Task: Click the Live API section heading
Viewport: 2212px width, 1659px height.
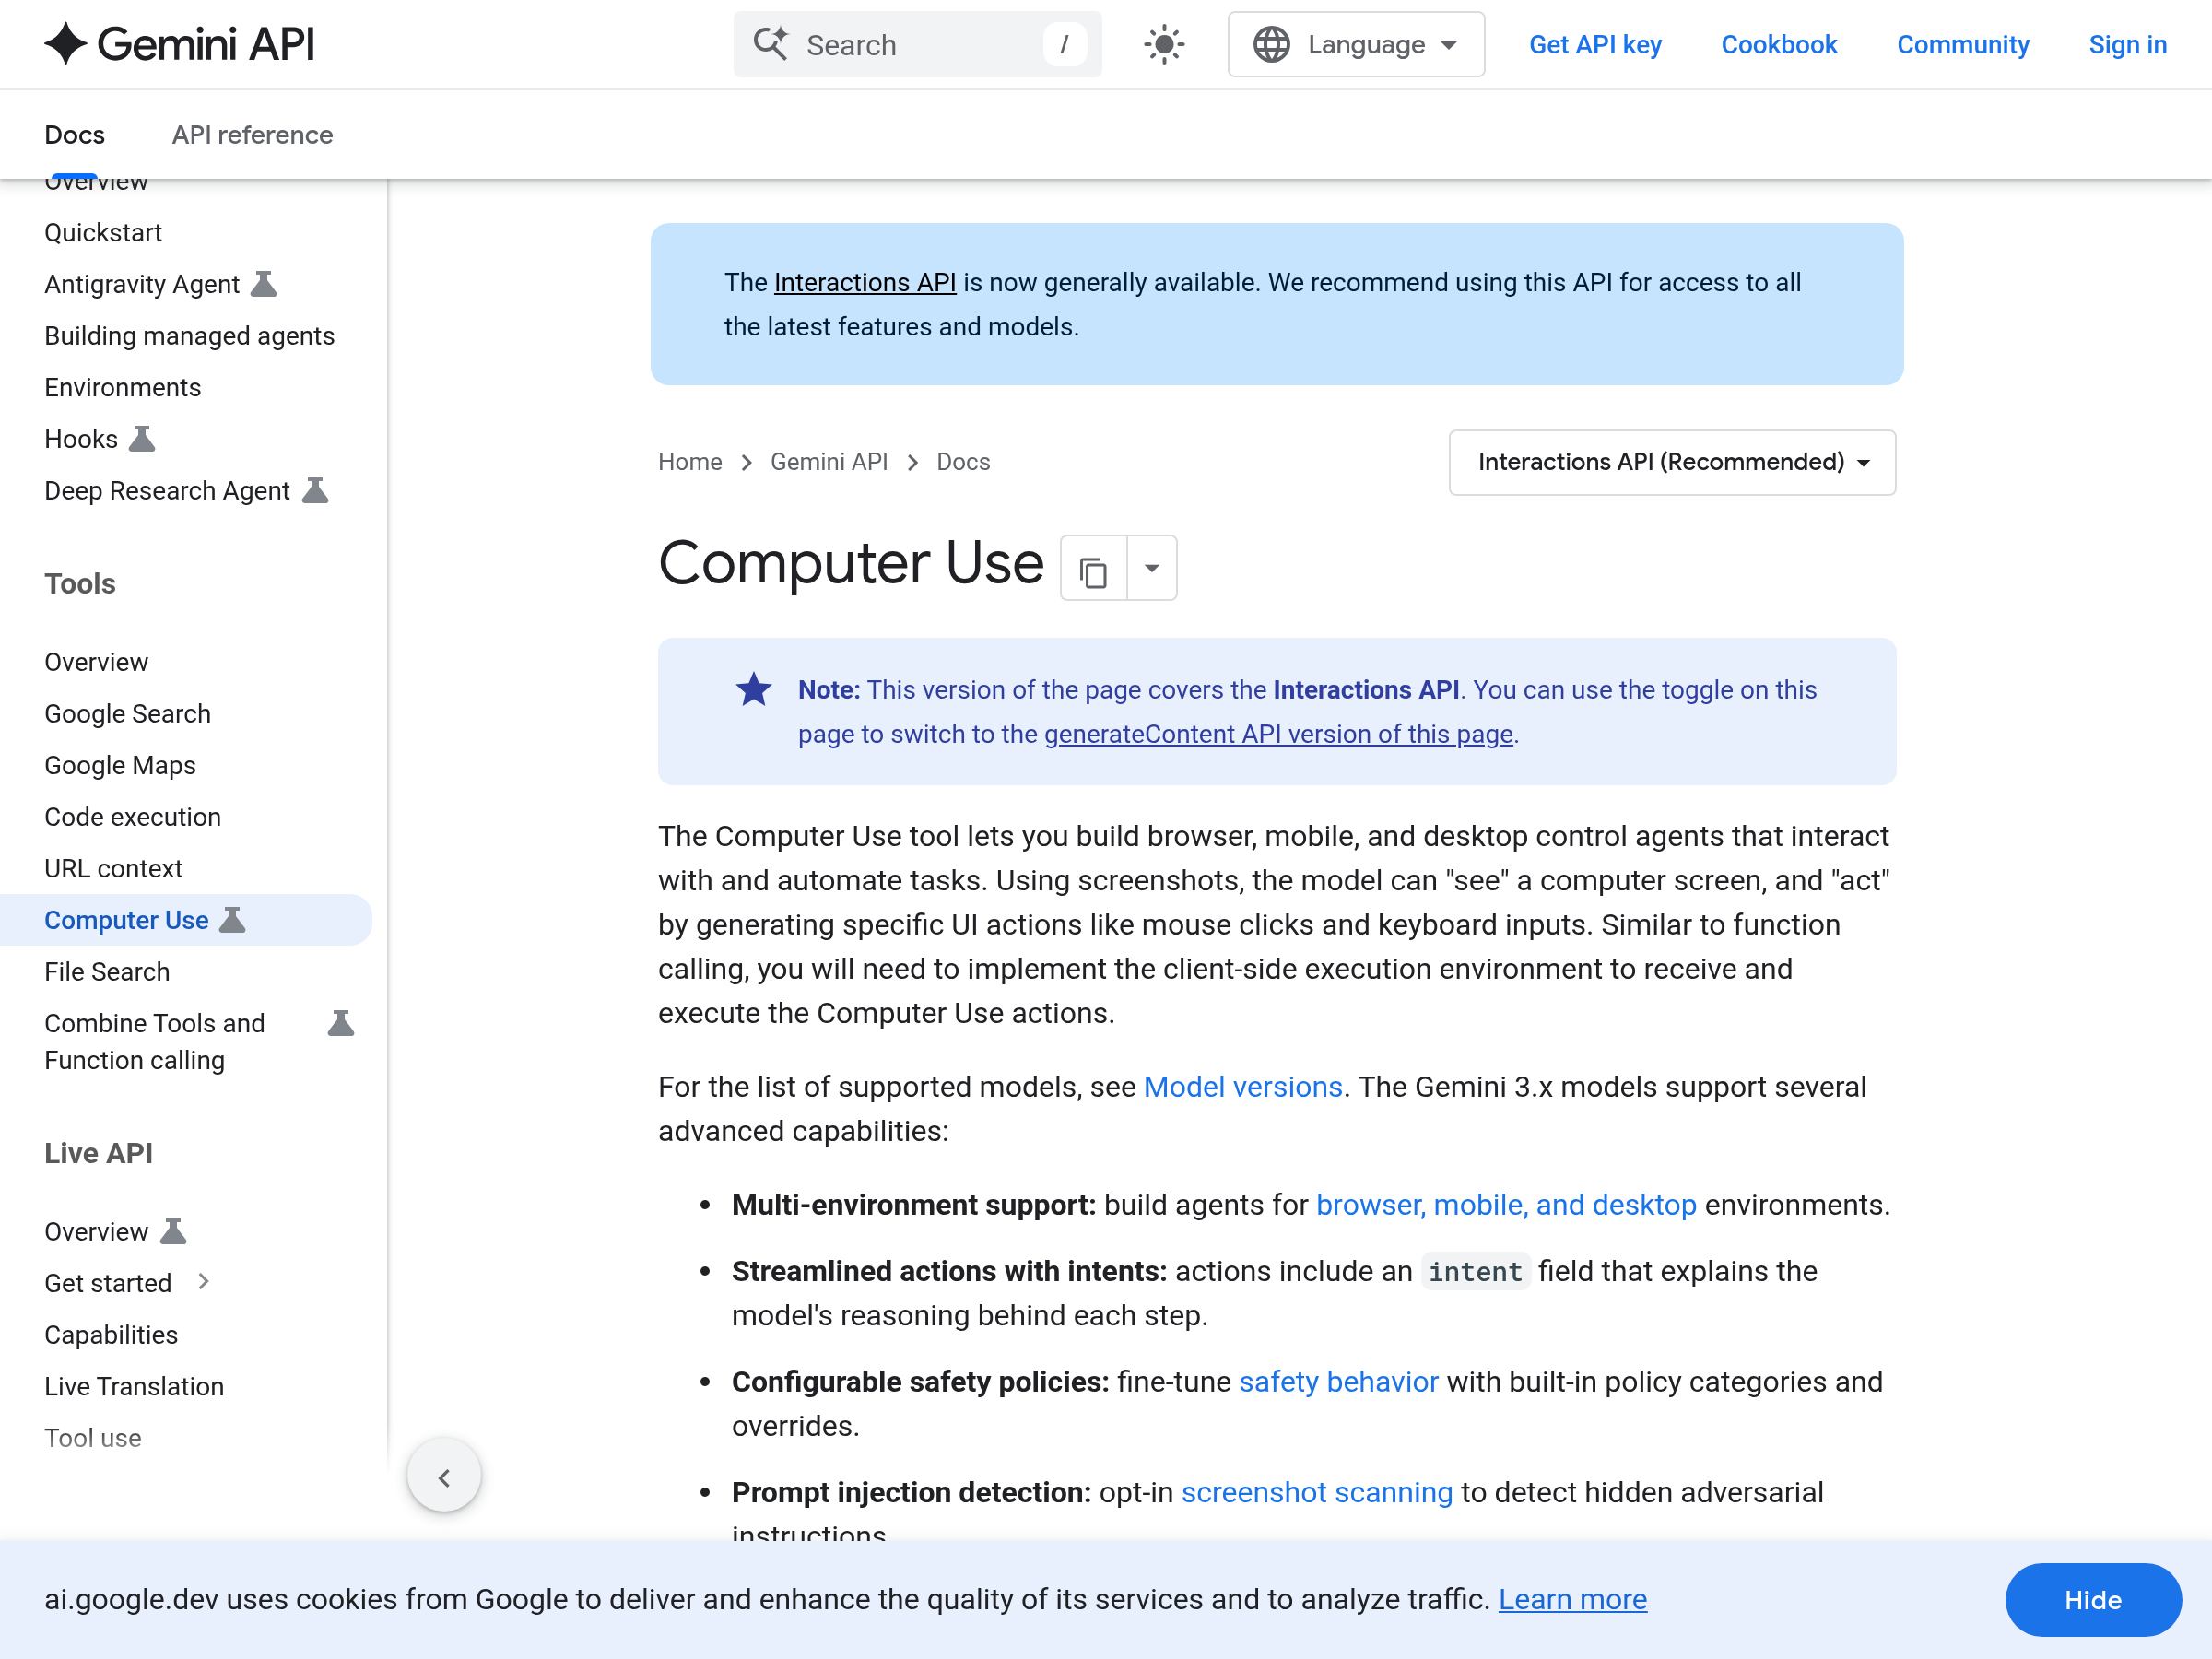Action: [x=98, y=1153]
